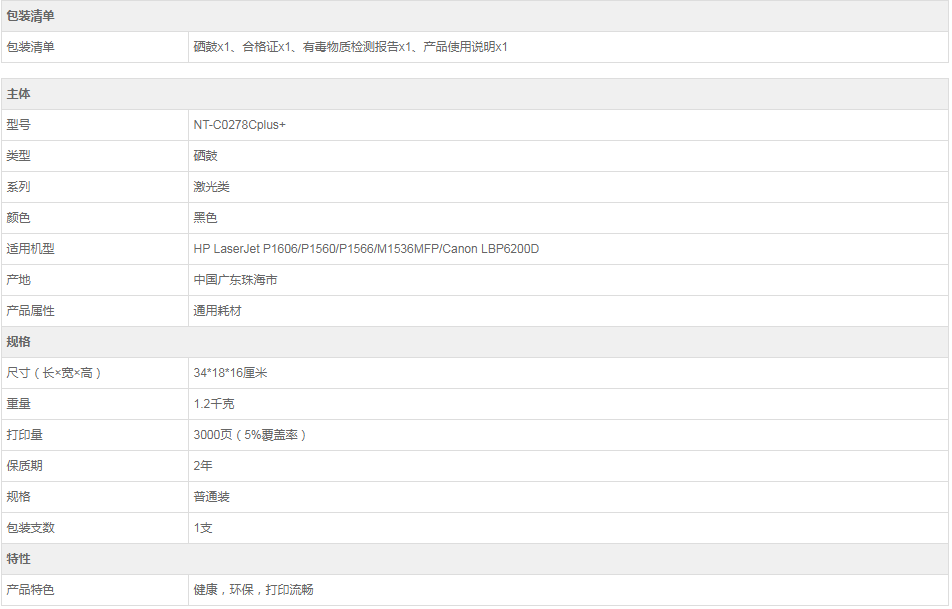The width and height of the screenshot is (952, 609).
Task: Select the 1支 quantity value
Action: pyautogui.click(x=203, y=528)
